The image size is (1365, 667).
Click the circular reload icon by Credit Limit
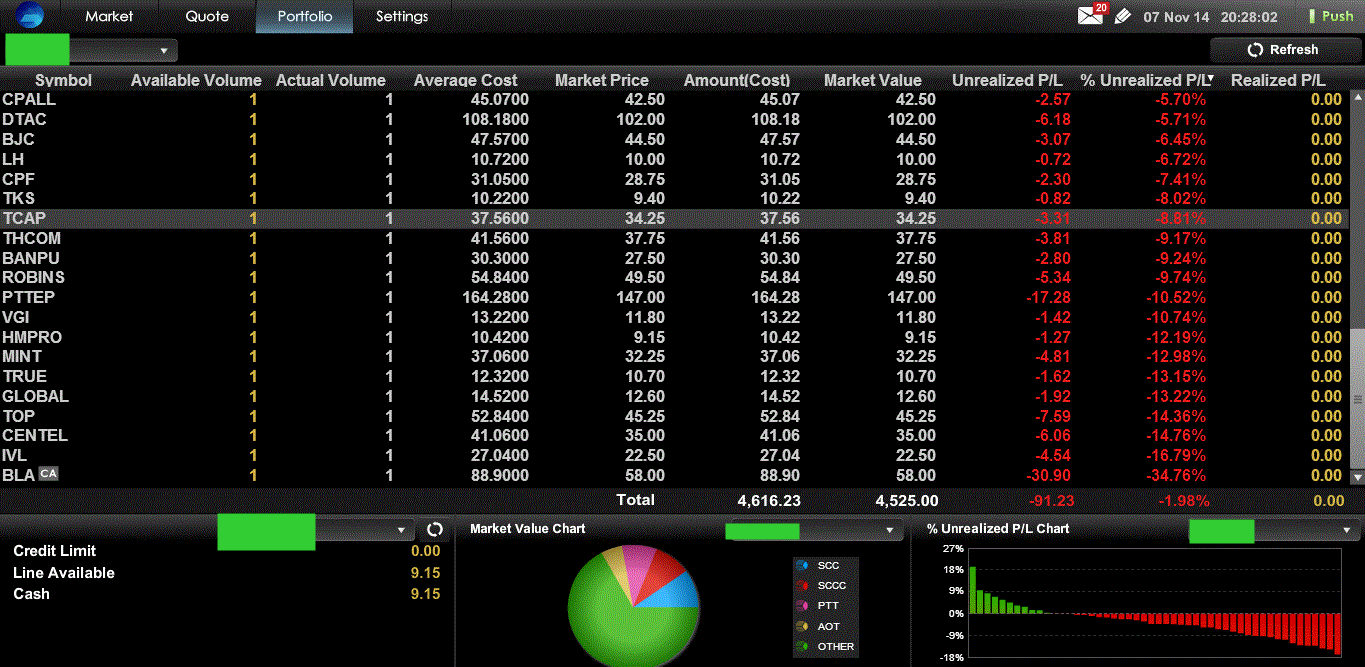434,529
